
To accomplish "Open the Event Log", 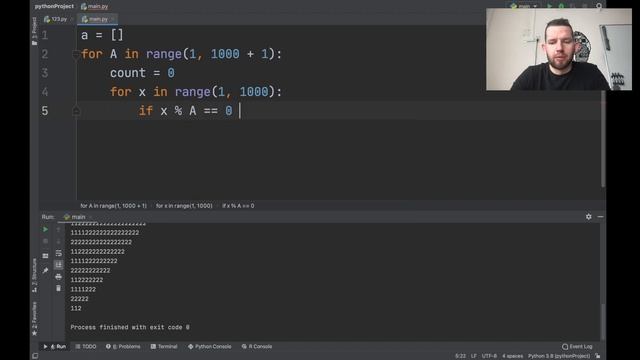I will pos(577,347).
